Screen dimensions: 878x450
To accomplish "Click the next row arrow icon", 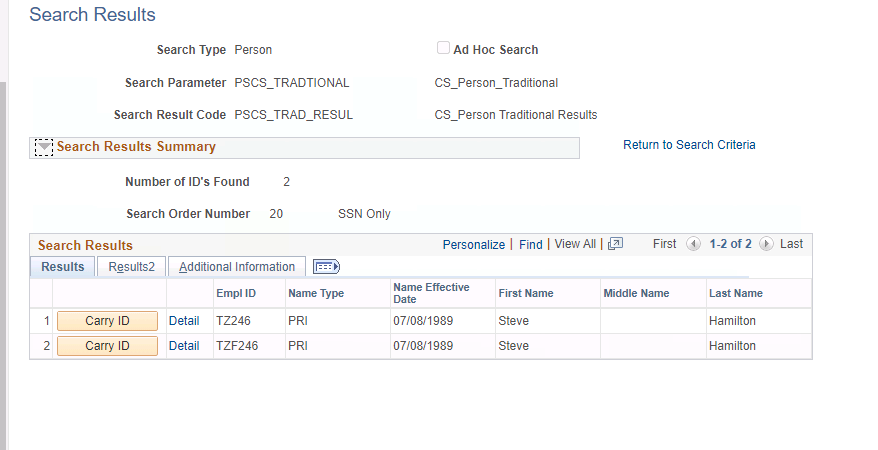I will click(766, 244).
